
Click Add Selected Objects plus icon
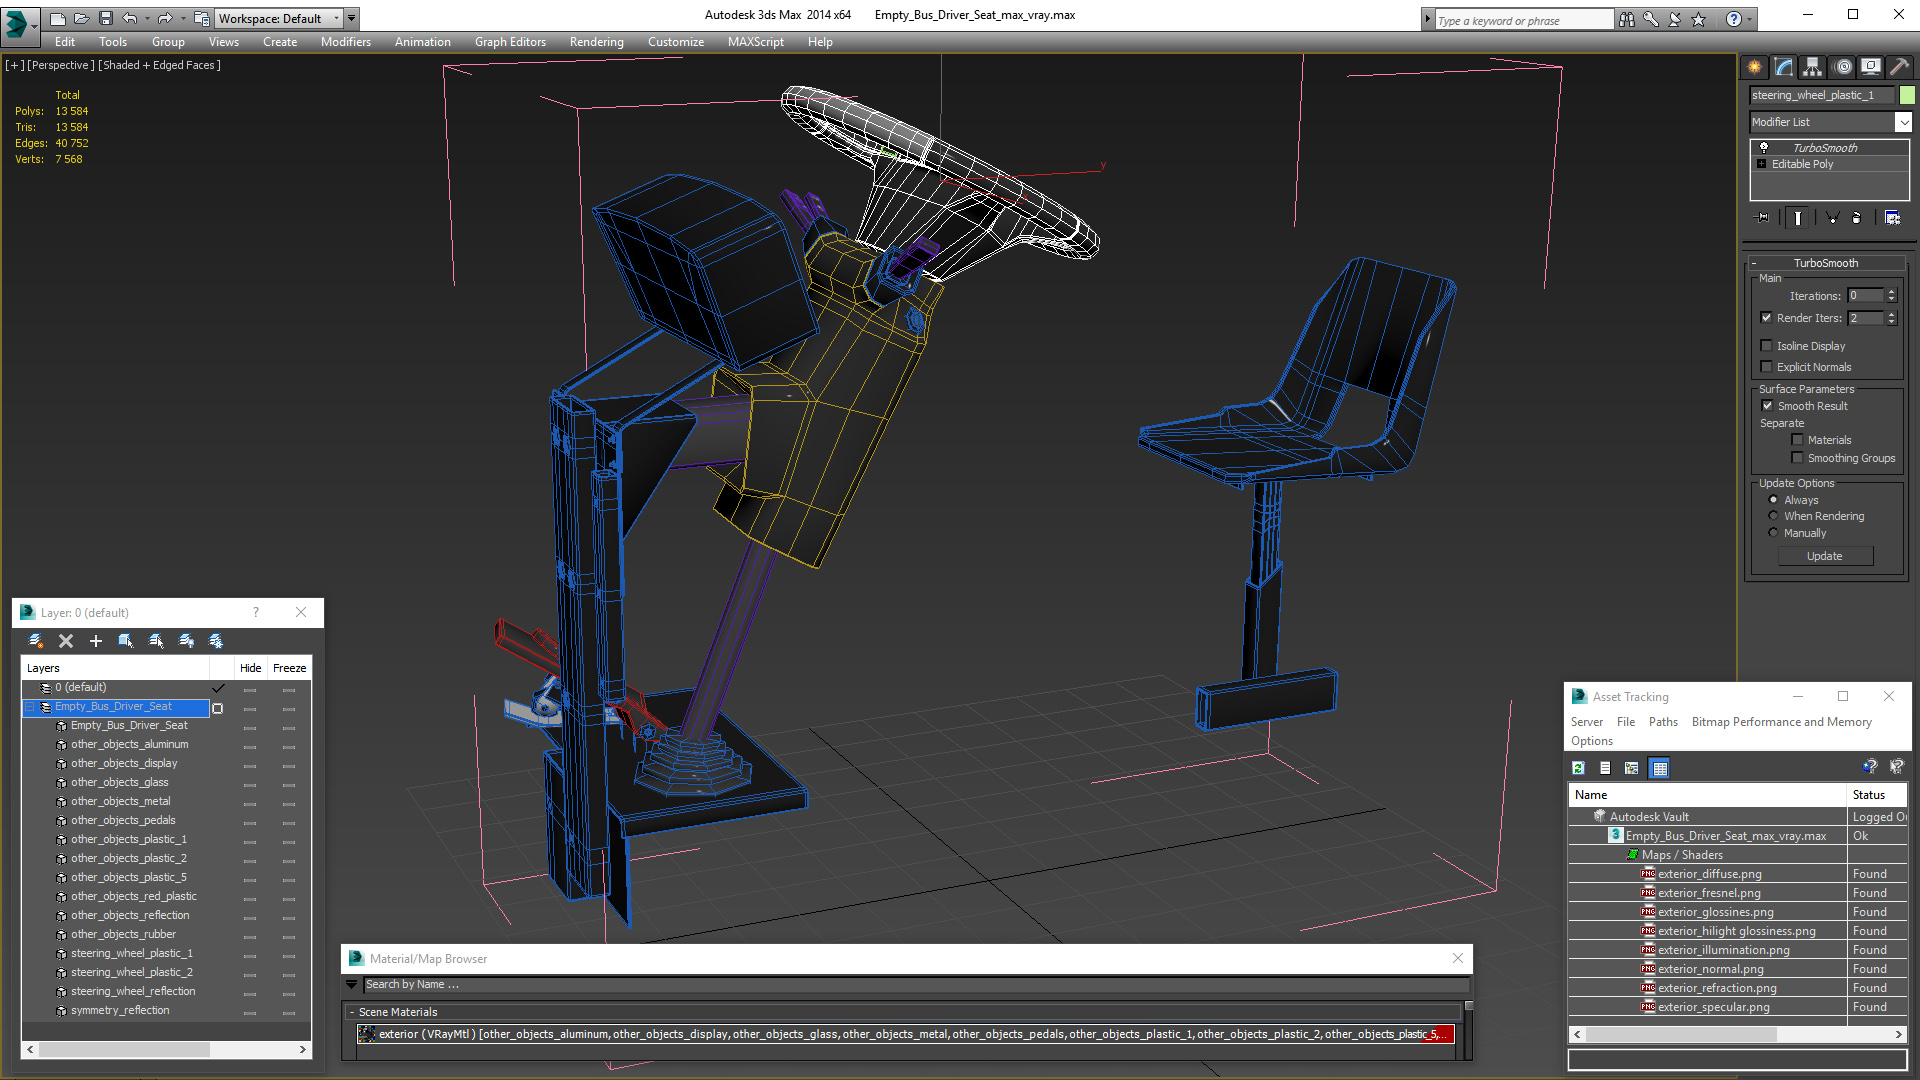(x=96, y=641)
